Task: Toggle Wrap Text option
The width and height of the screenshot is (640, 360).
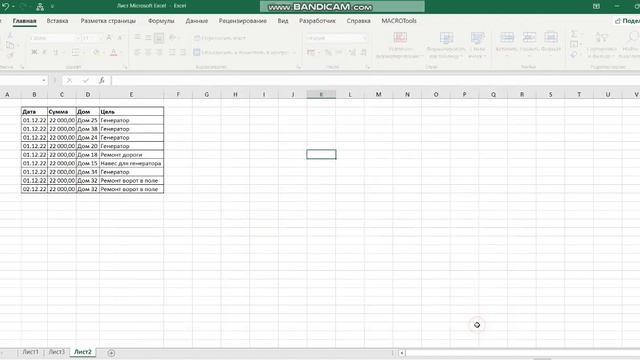Action: (x=220, y=38)
